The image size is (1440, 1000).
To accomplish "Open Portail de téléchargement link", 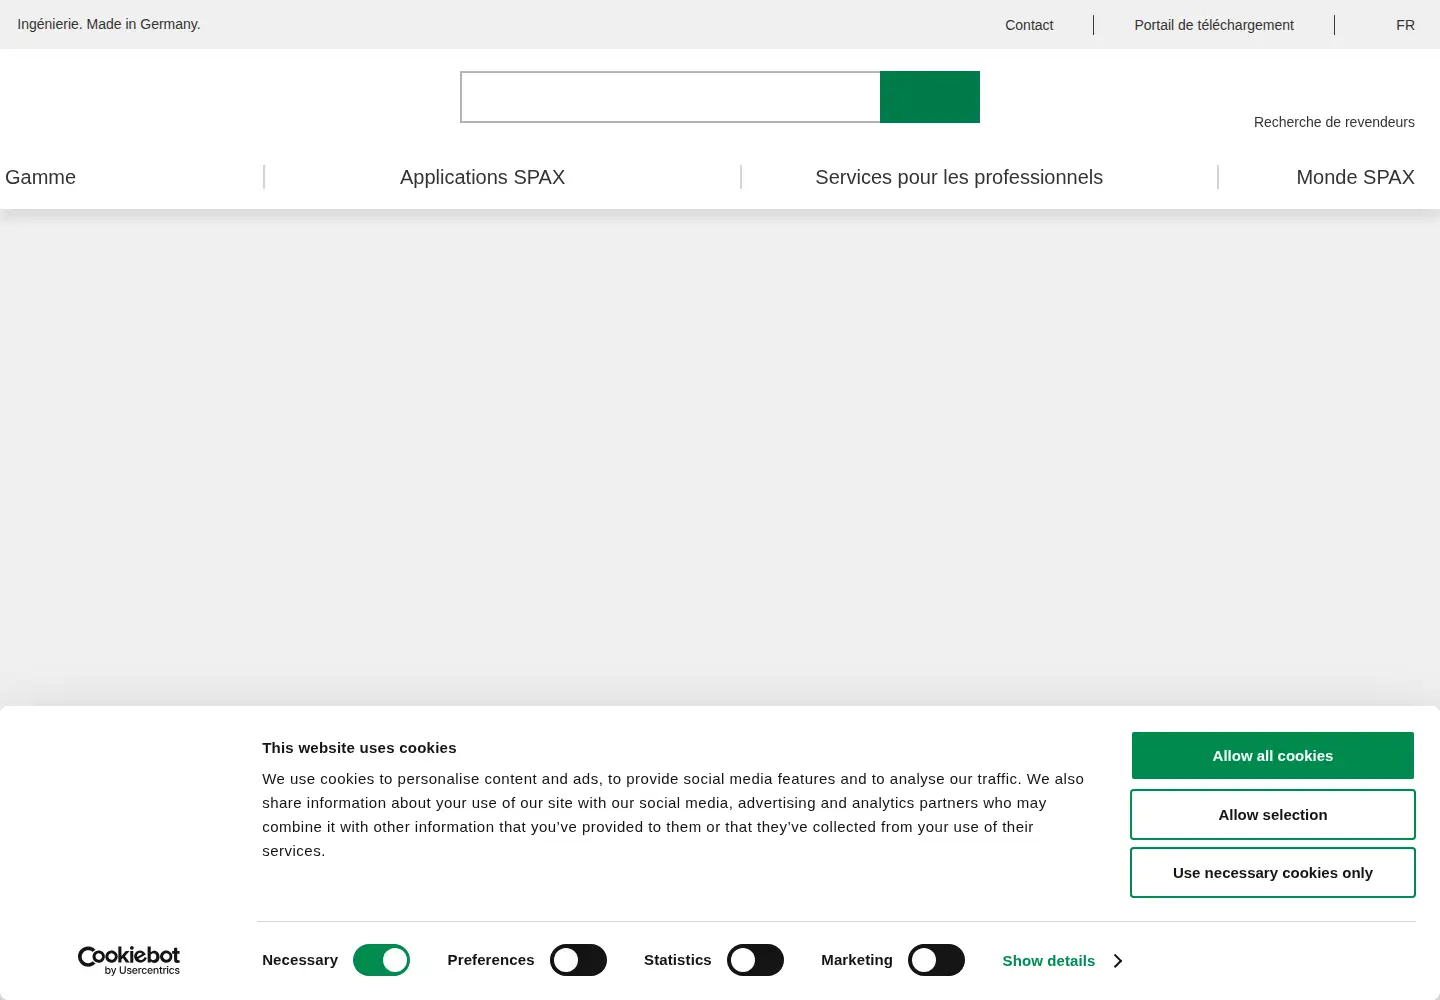I will pos(1214,25).
